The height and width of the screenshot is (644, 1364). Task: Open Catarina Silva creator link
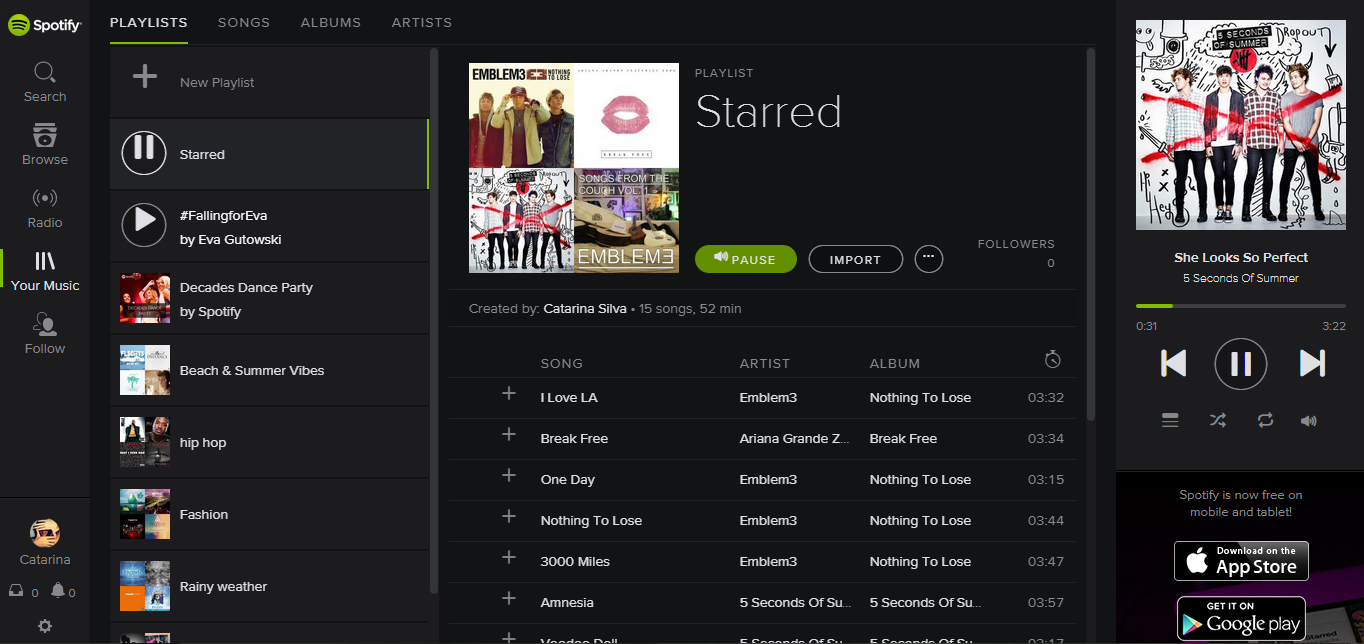(586, 309)
